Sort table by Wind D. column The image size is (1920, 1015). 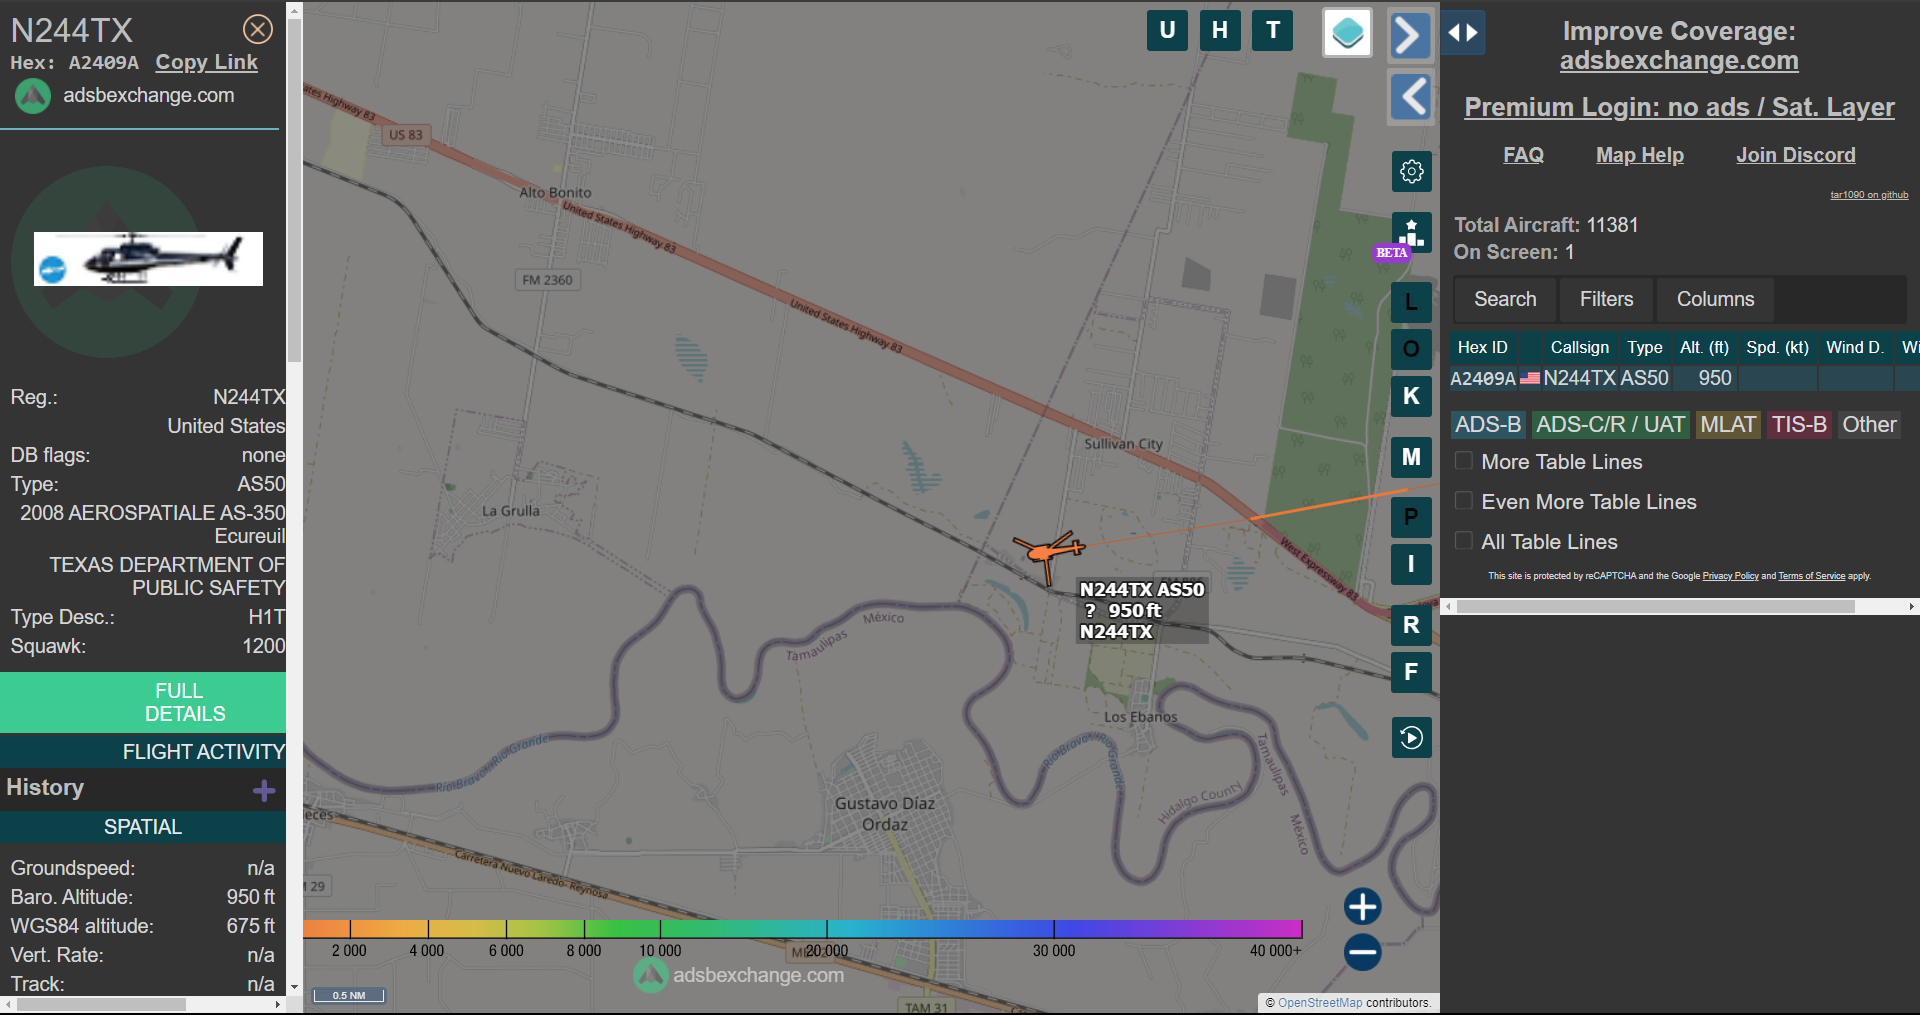[1855, 347]
